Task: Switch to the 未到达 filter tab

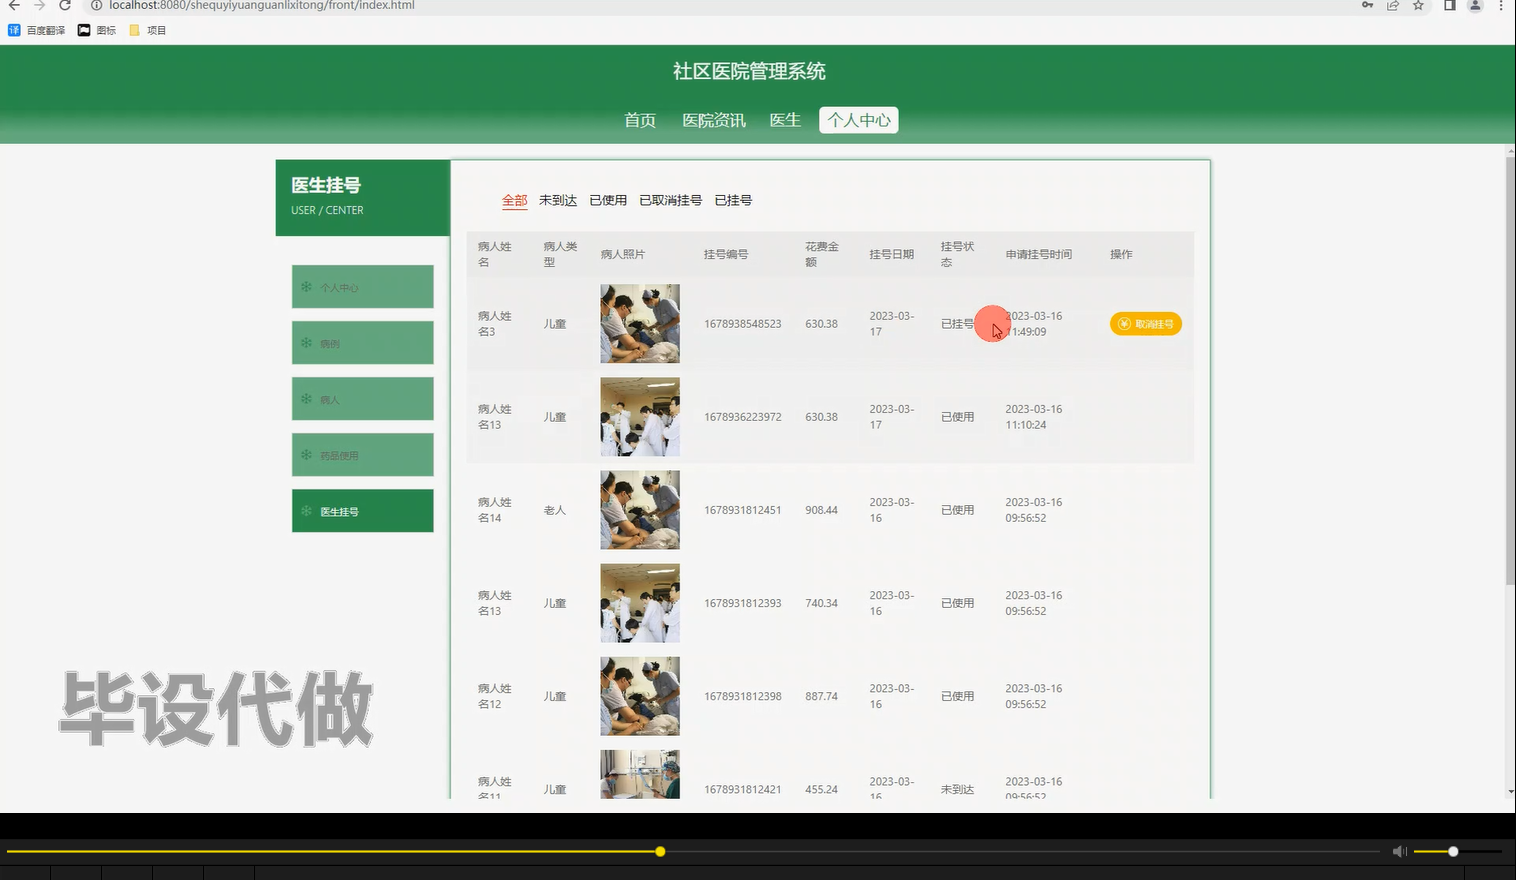Action: coord(557,200)
